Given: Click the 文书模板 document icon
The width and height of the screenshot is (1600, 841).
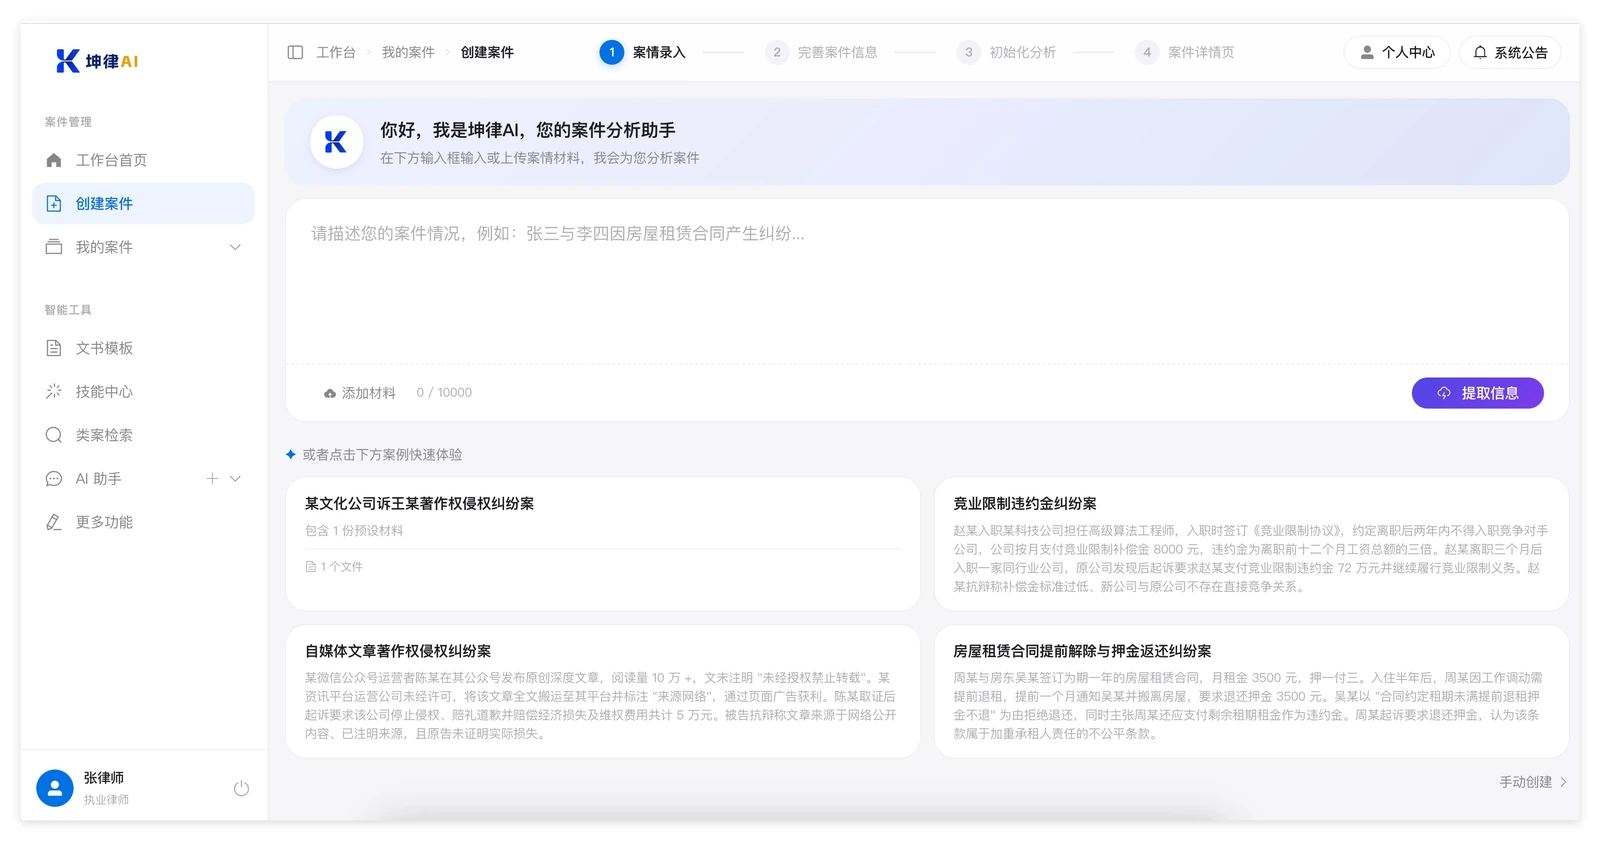Looking at the screenshot, I should click(x=54, y=348).
